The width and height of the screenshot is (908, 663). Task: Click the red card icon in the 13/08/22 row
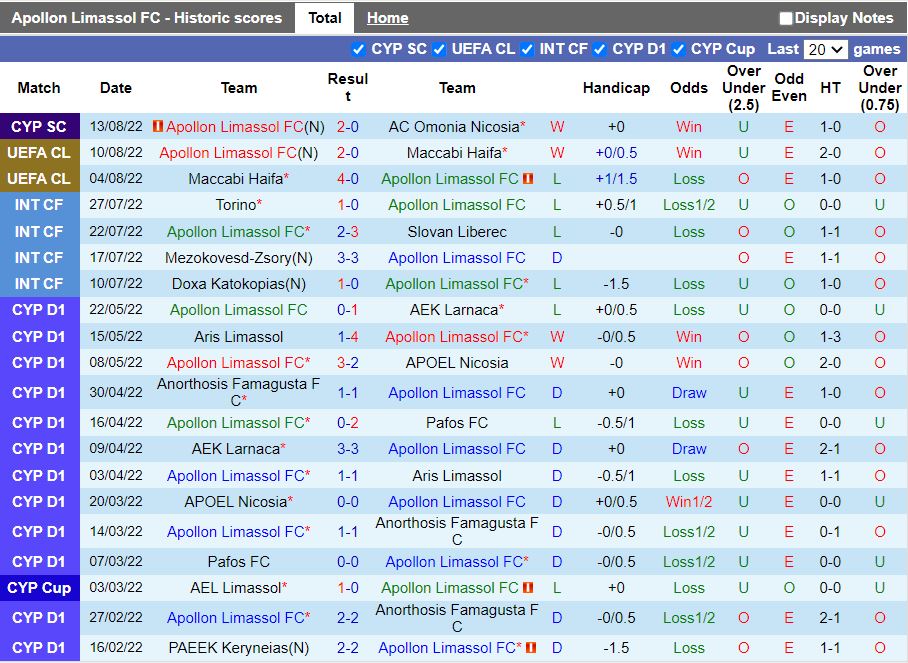pyautogui.click(x=157, y=127)
